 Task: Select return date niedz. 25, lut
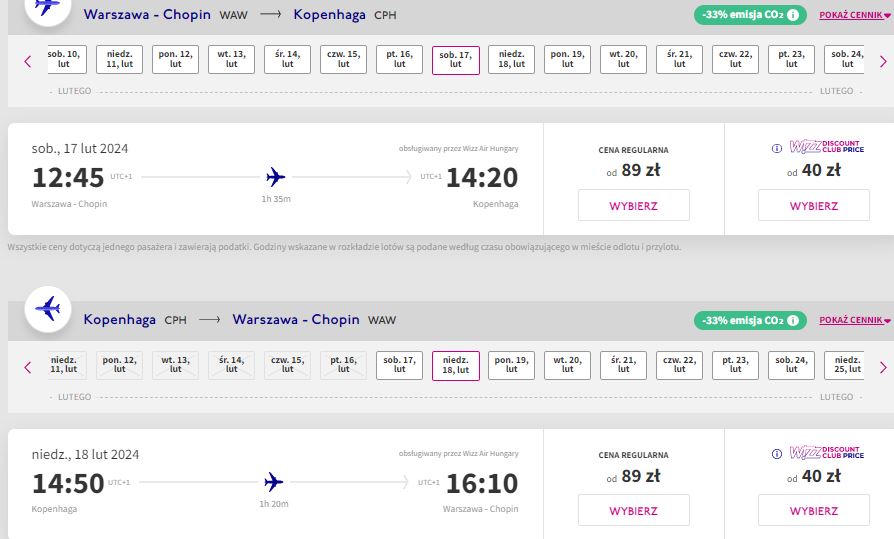point(844,365)
